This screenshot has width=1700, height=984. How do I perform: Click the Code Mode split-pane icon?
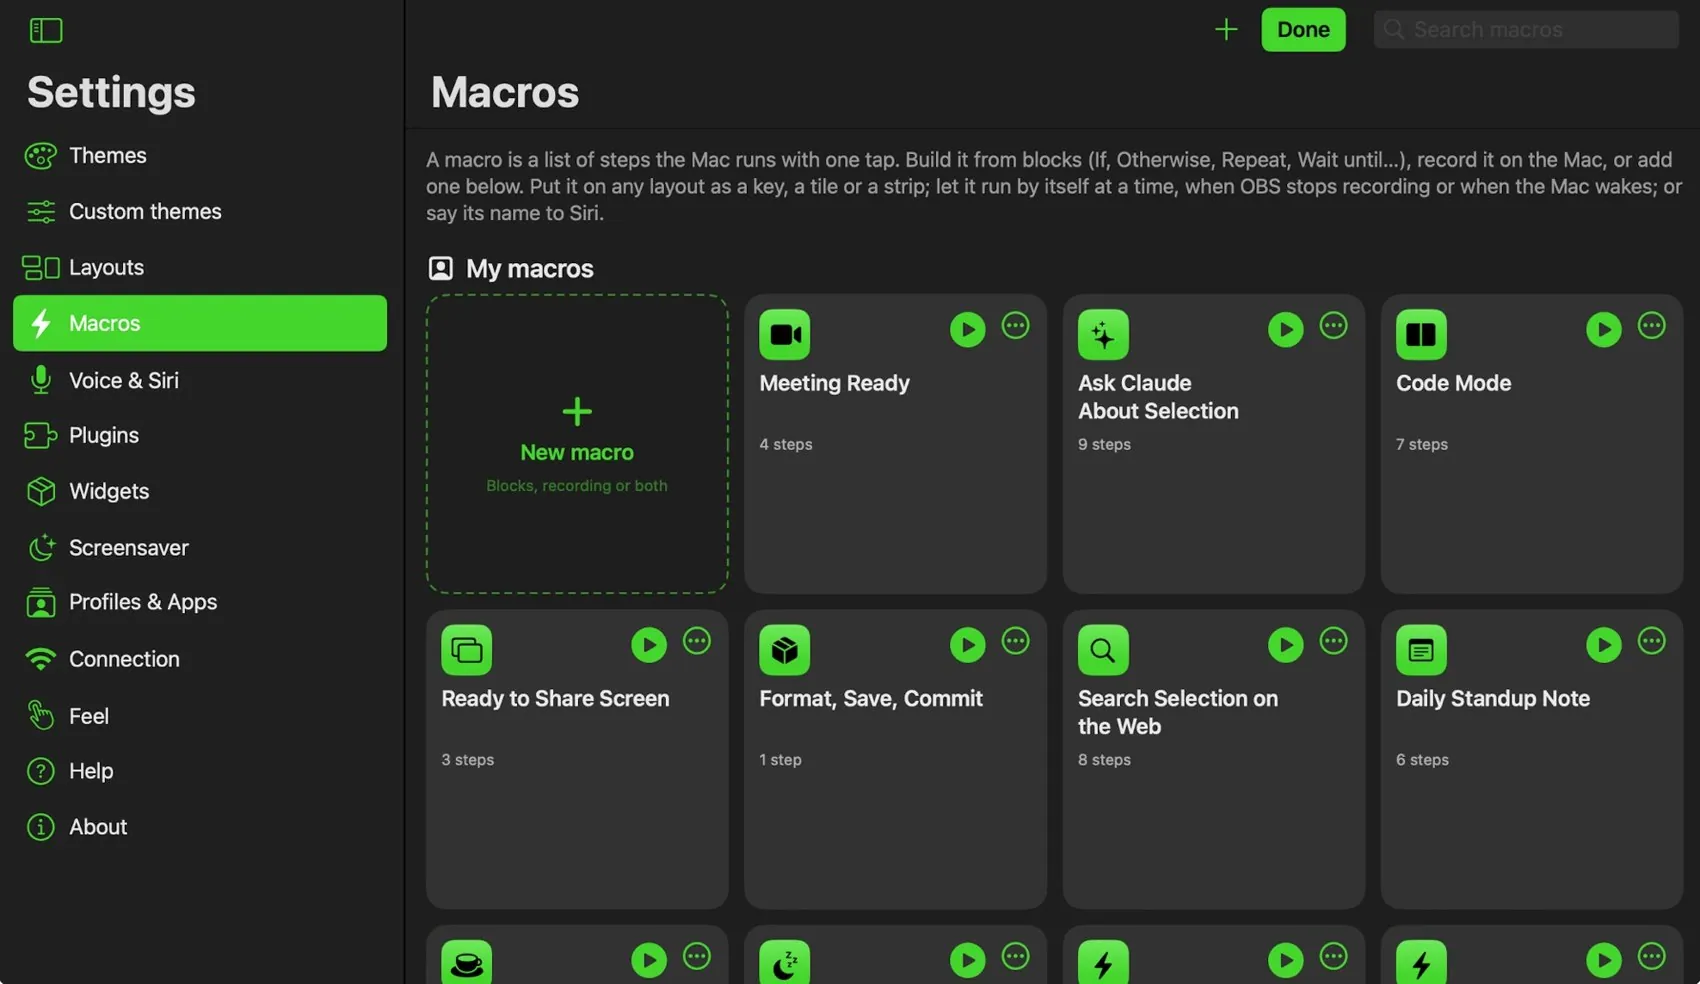tap(1421, 334)
